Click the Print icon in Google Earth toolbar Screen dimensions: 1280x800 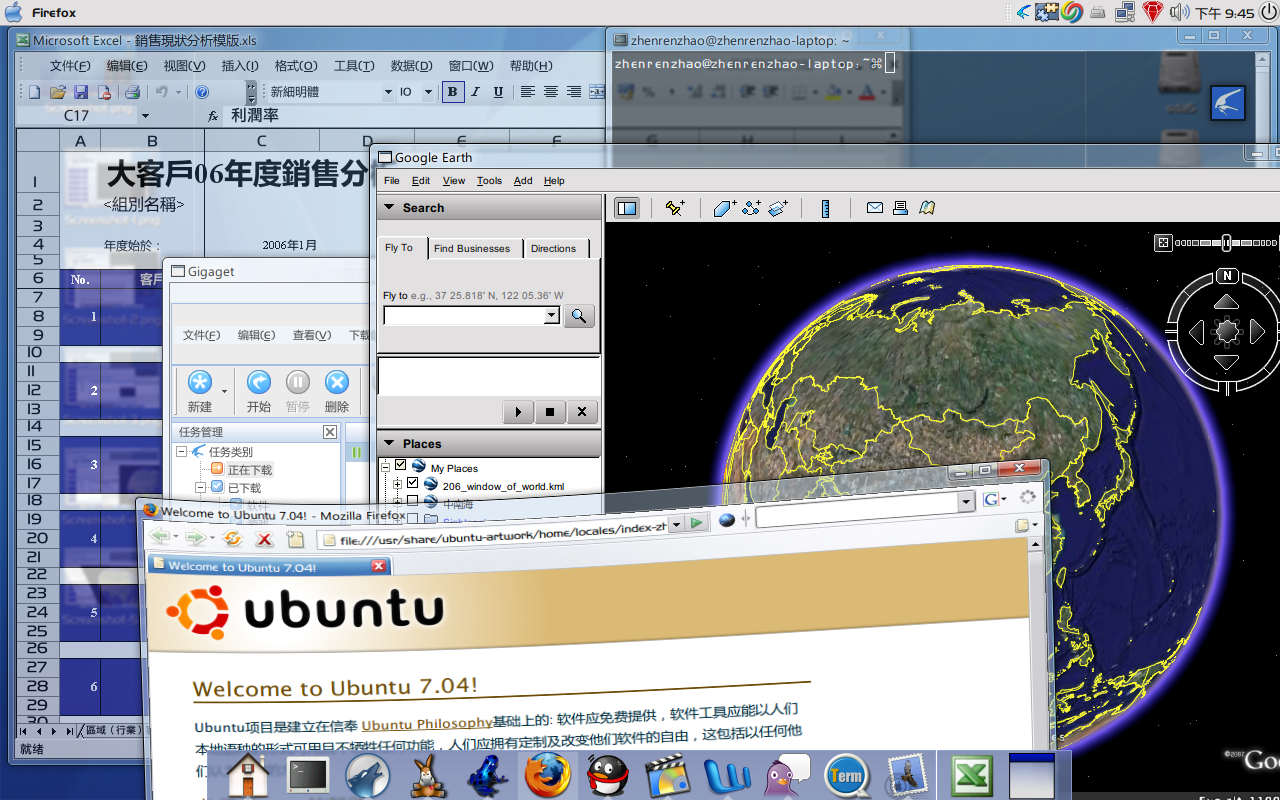(900, 208)
